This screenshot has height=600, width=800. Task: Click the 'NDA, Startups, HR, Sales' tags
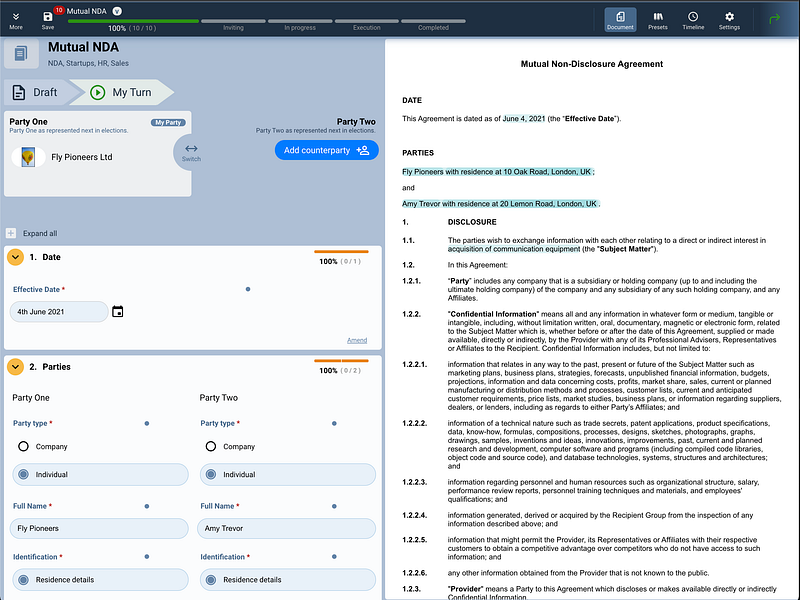[88, 63]
